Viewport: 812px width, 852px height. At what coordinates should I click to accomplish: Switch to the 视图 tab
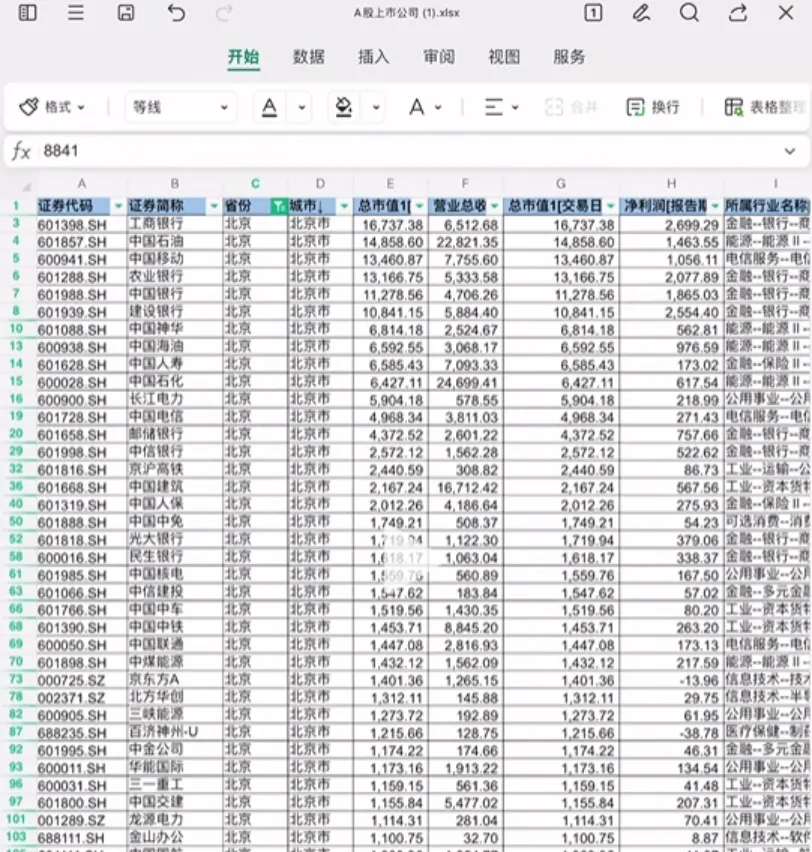coord(504,57)
